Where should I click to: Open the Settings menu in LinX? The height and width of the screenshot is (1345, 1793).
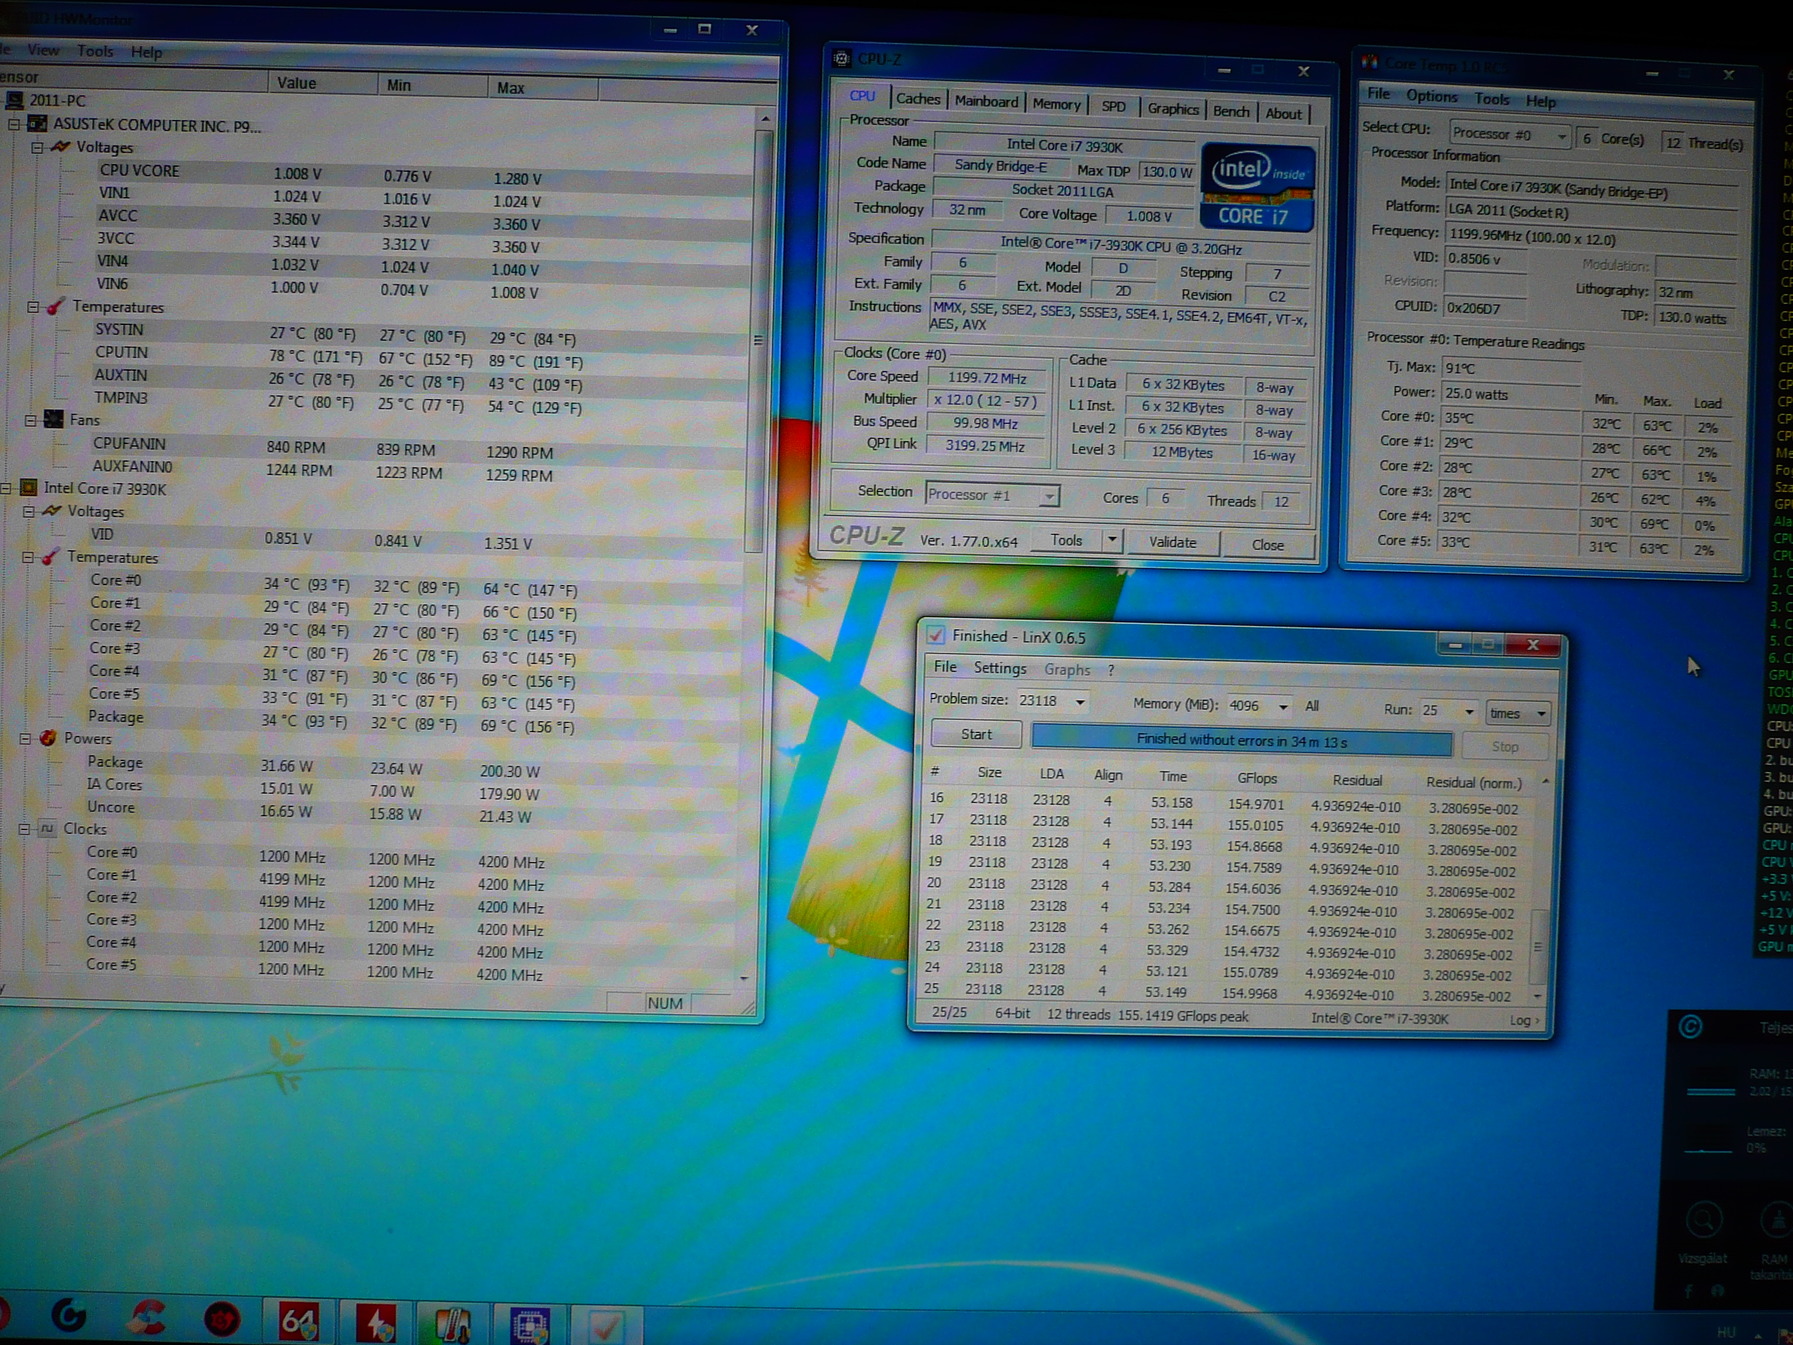[x=1000, y=668]
